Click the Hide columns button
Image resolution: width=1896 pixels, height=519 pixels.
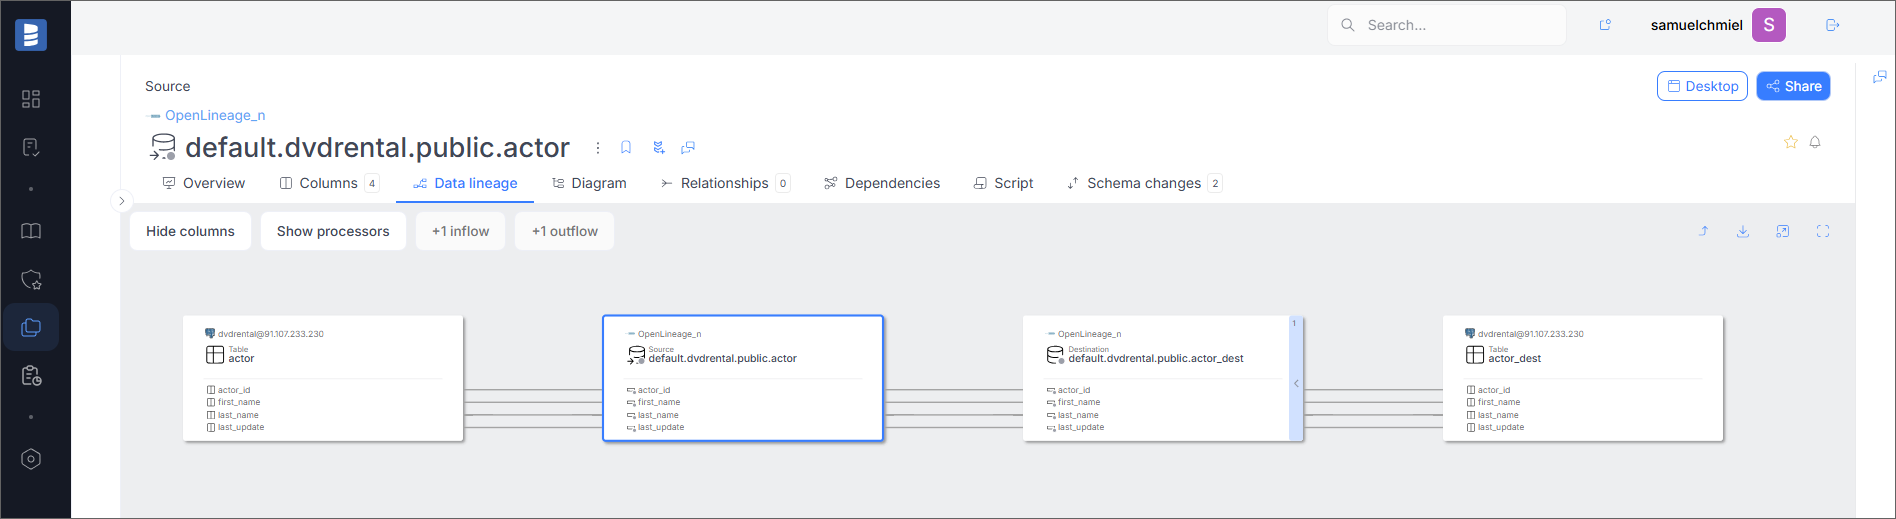tap(190, 231)
